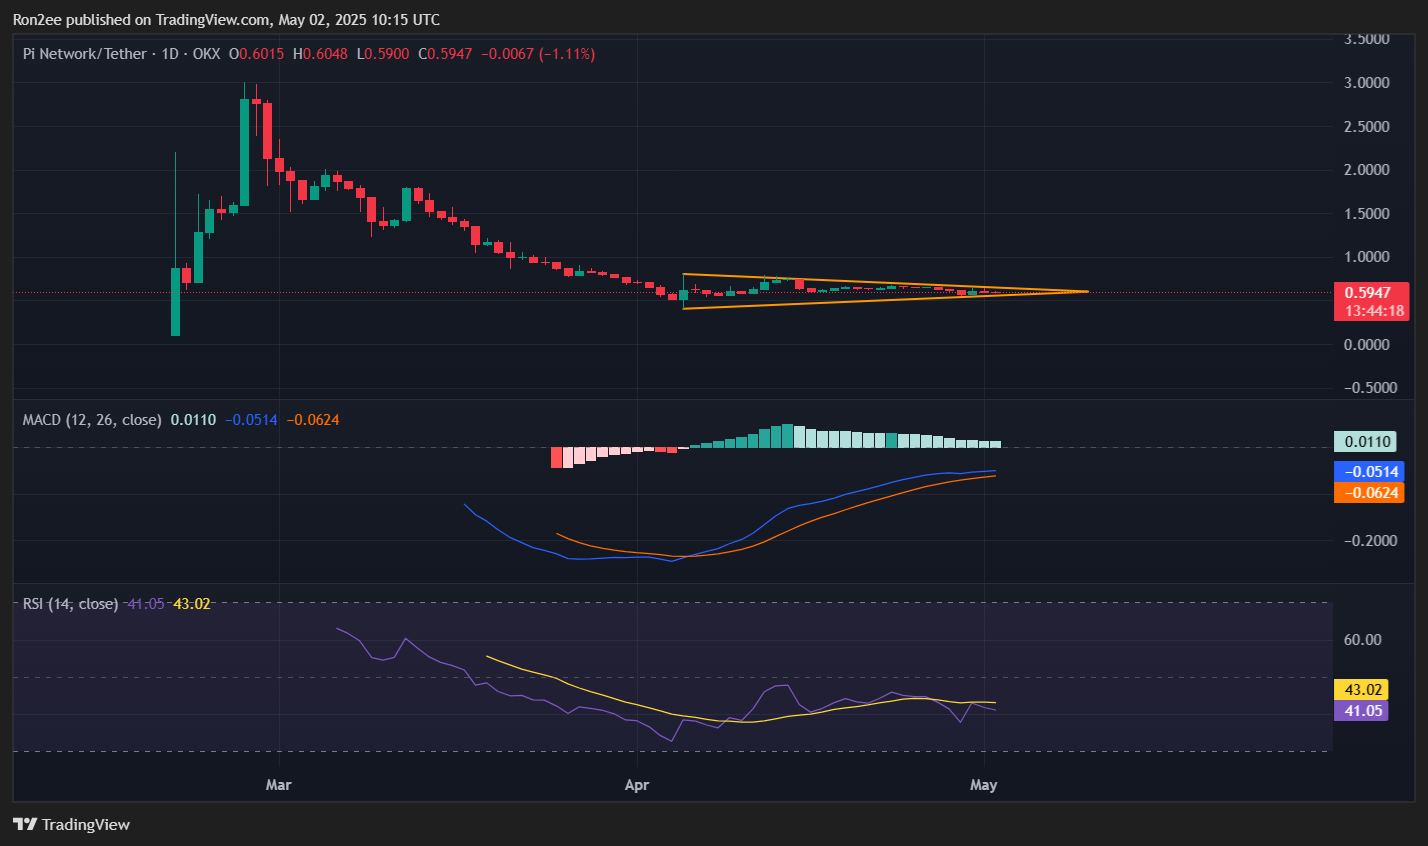Click the MACD histogram value 0.0110 in legend
Image resolution: width=1428 pixels, height=846 pixels.
tap(193, 420)
